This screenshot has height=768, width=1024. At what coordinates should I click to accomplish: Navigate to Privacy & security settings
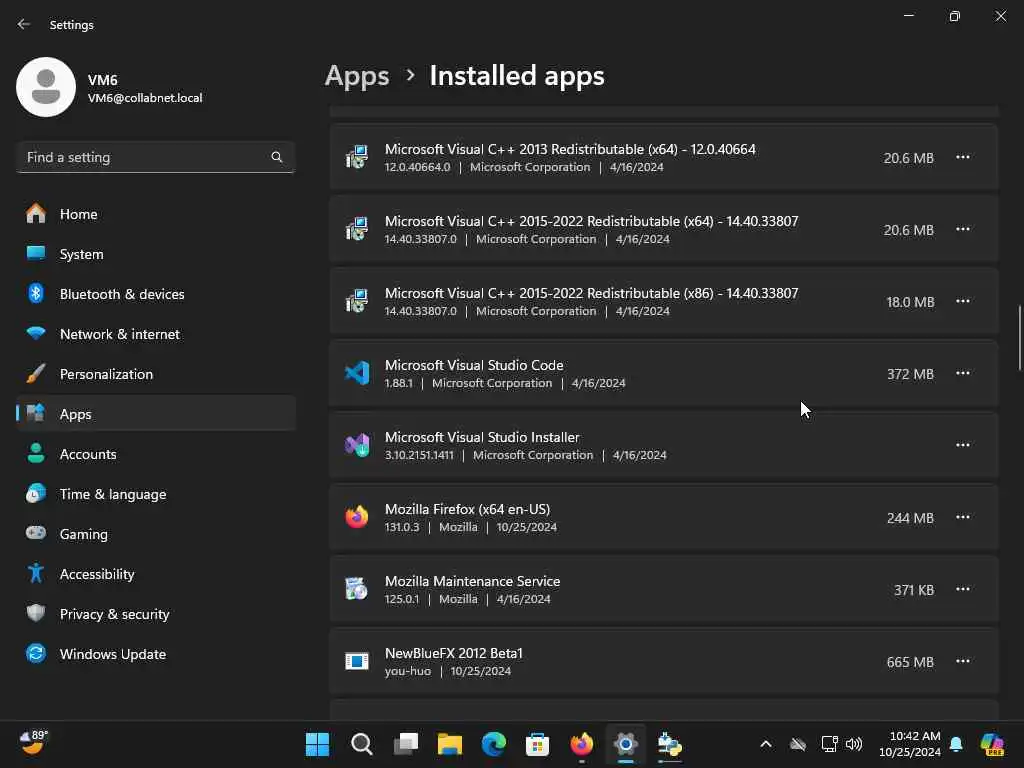tap(114, 614)
